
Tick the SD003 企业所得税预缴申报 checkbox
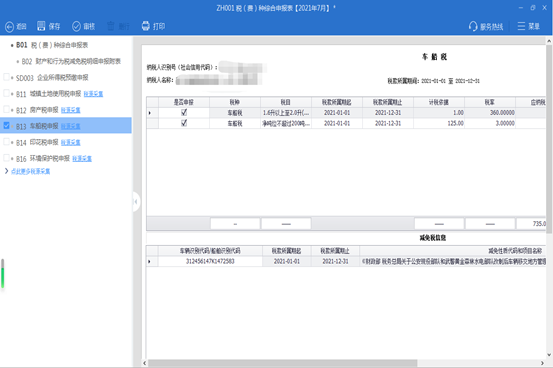click(6, 77)
